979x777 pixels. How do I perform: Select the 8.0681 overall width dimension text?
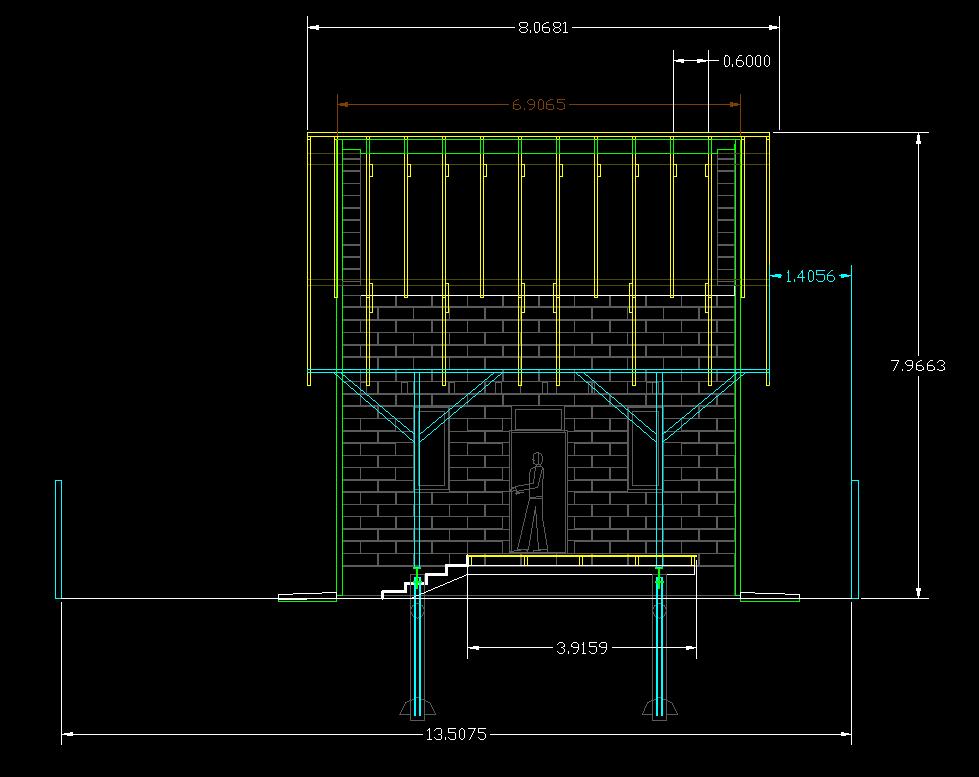[543, 27]
